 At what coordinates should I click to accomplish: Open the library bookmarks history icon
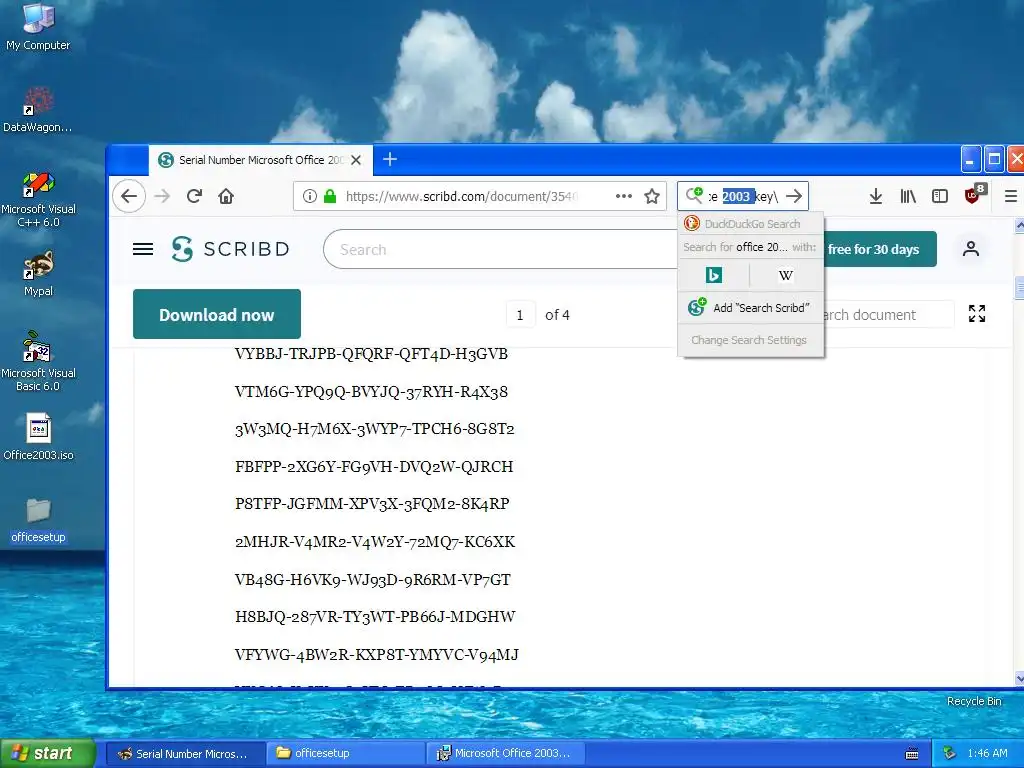908,196
